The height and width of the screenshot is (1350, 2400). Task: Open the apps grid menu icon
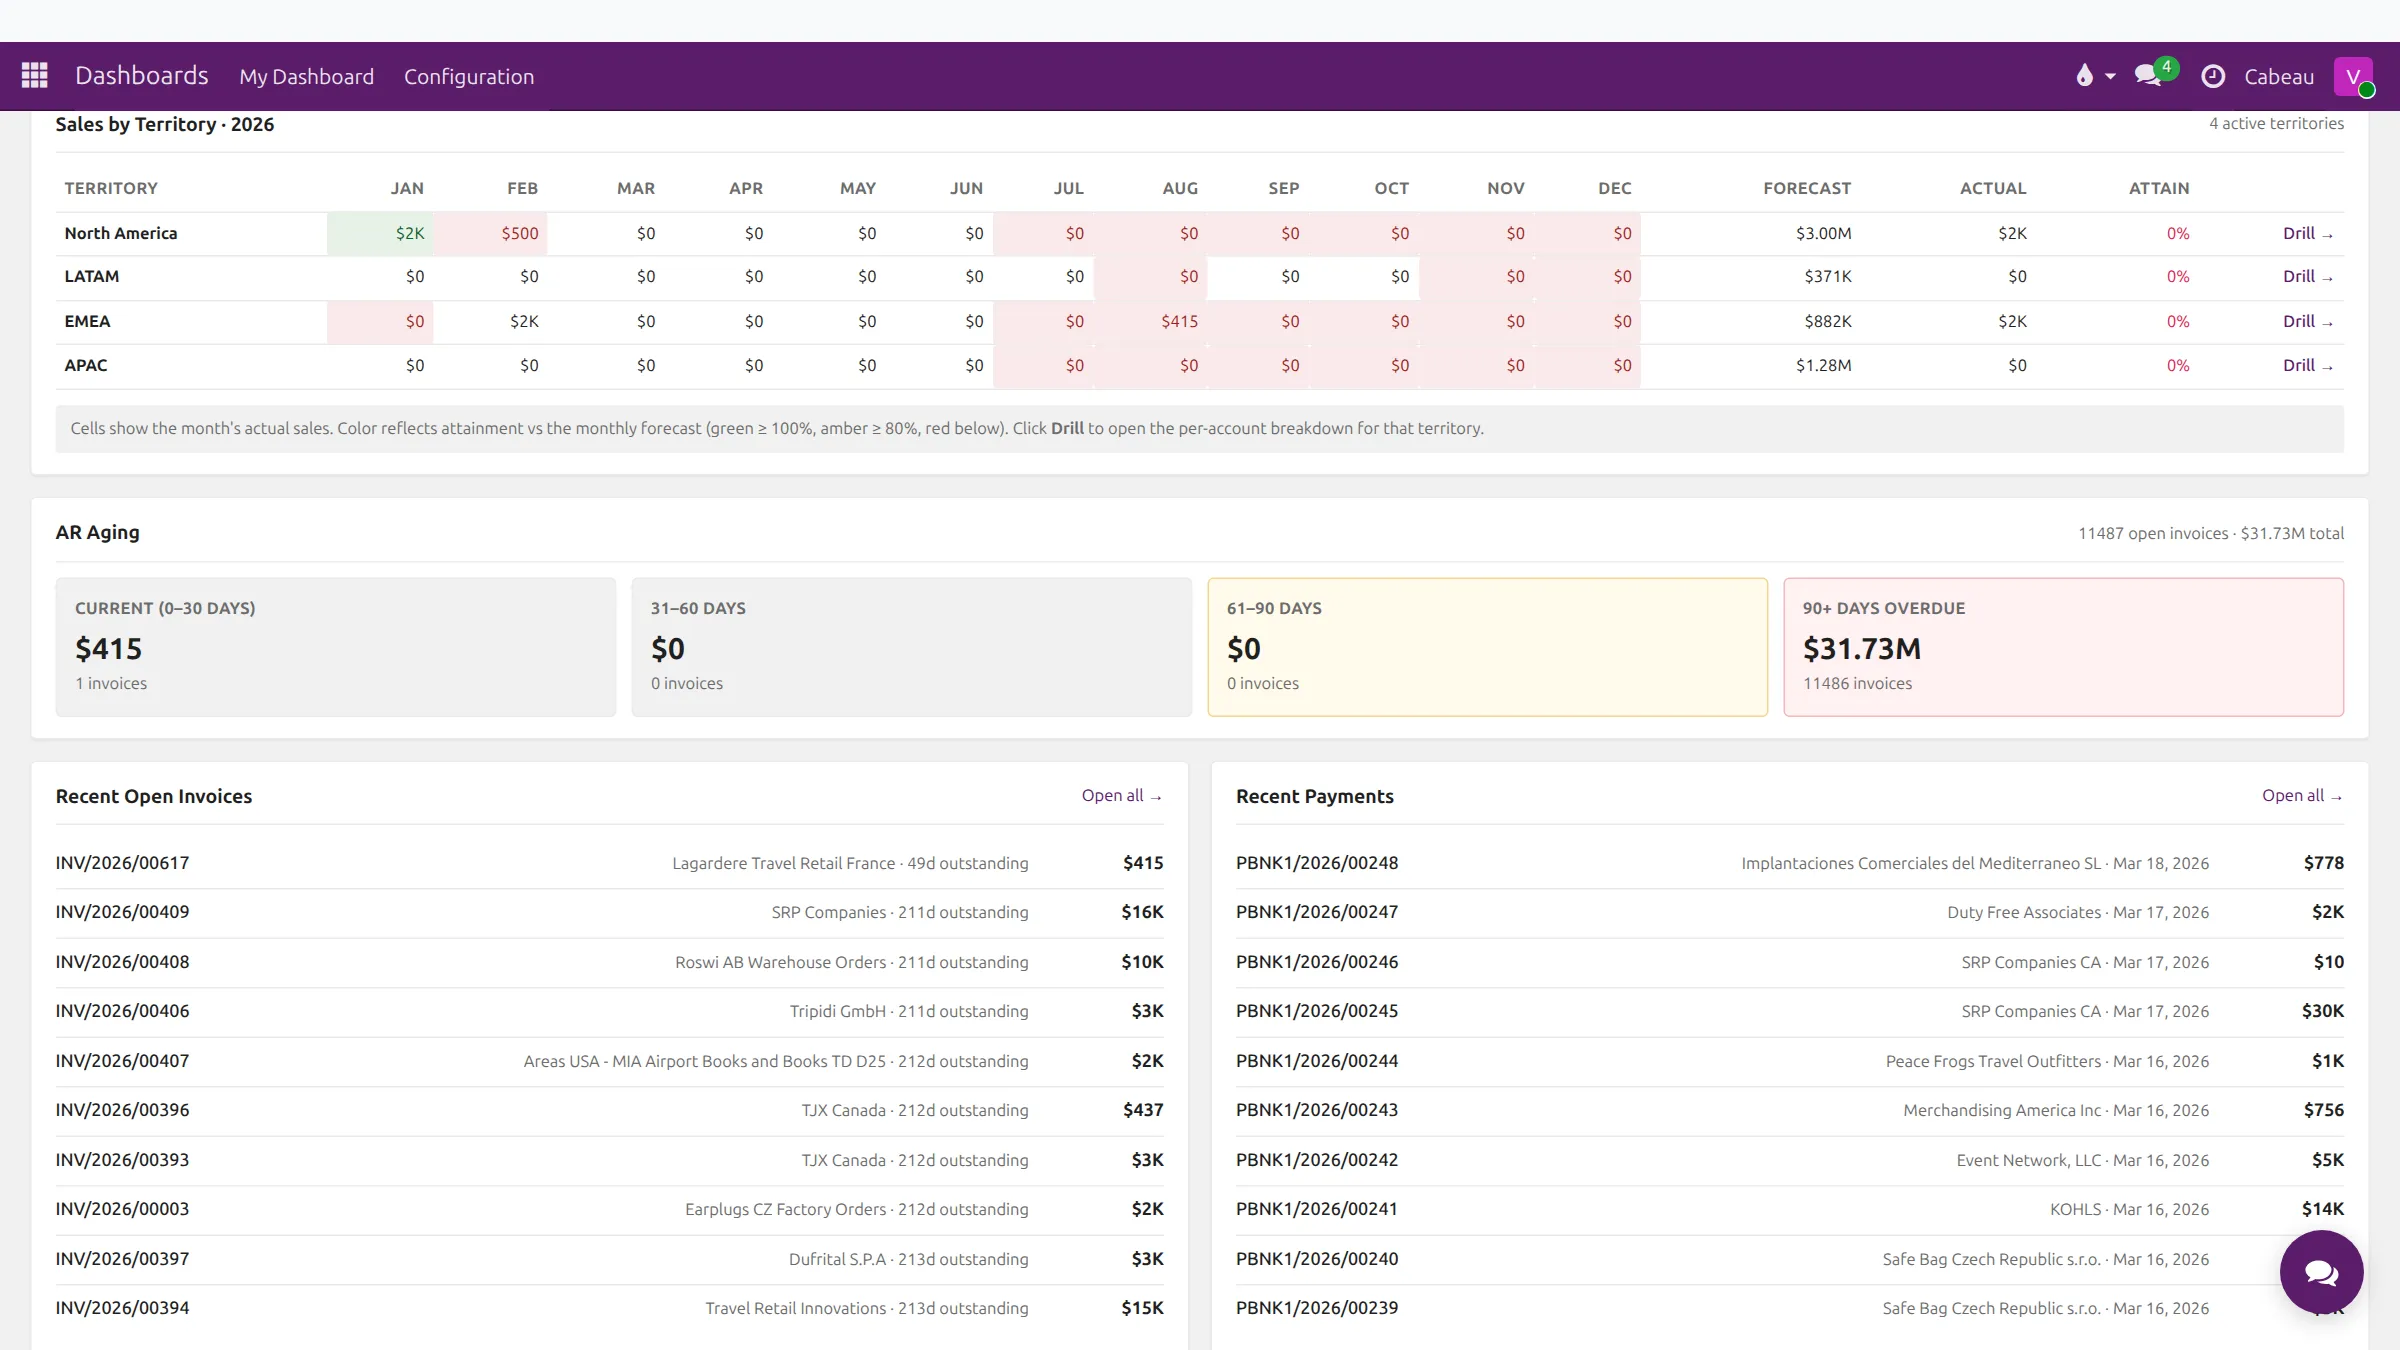click(35, 76)
